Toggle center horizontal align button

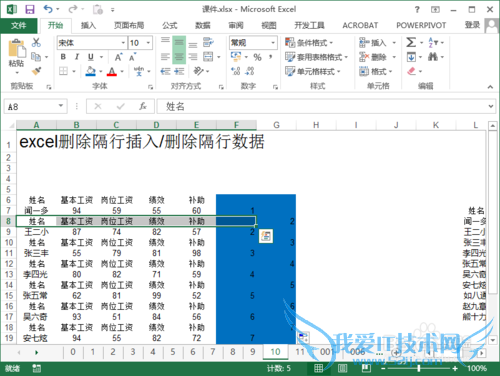[x=179, y=57]
